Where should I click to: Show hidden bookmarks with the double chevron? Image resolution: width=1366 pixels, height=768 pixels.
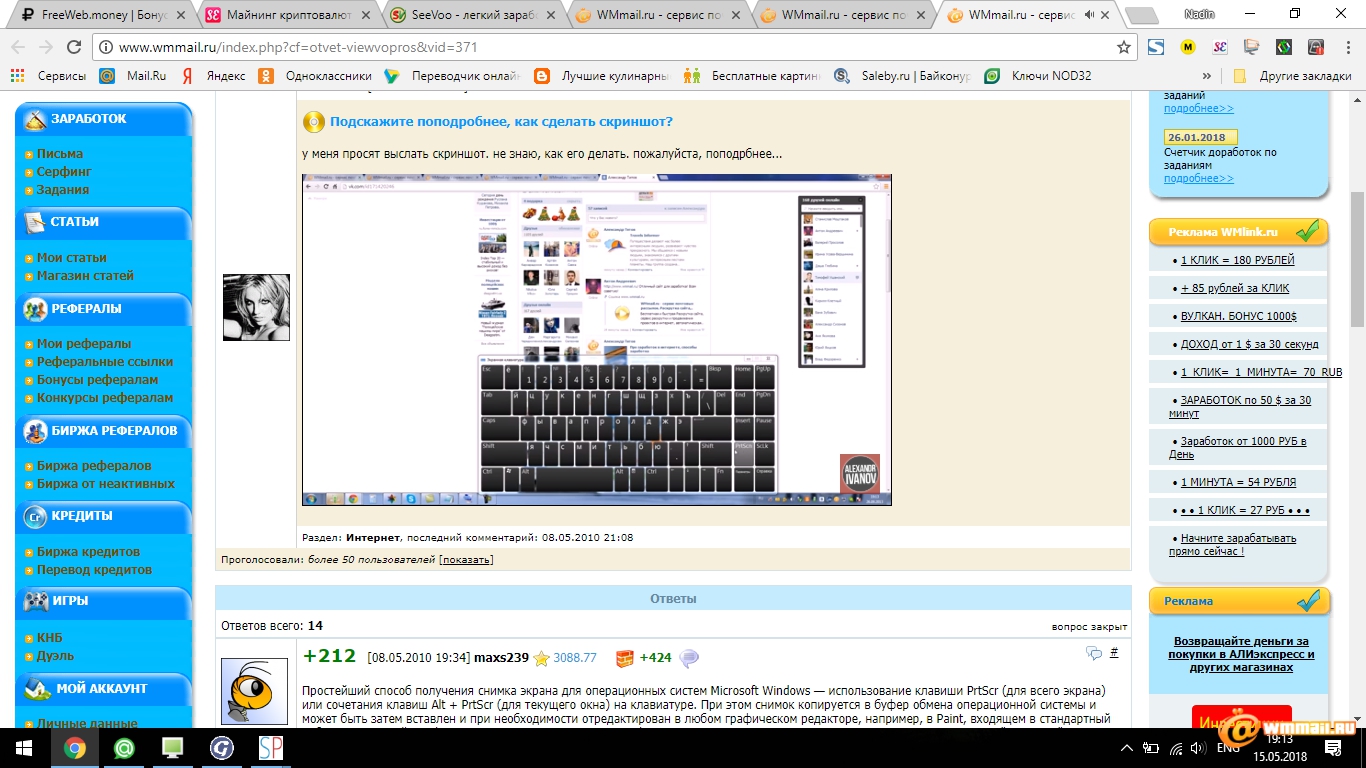click(x=1207, y=76)
